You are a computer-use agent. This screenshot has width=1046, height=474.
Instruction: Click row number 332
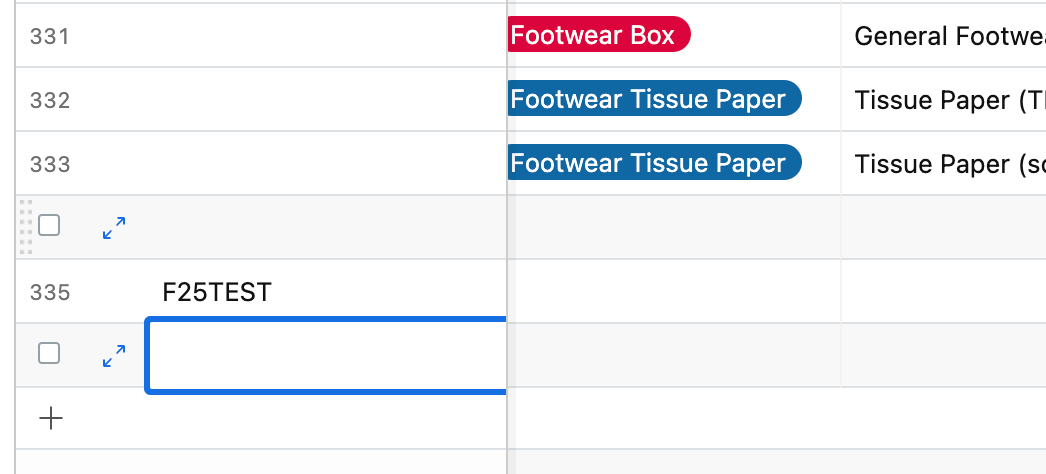click(x=50, y=101)
